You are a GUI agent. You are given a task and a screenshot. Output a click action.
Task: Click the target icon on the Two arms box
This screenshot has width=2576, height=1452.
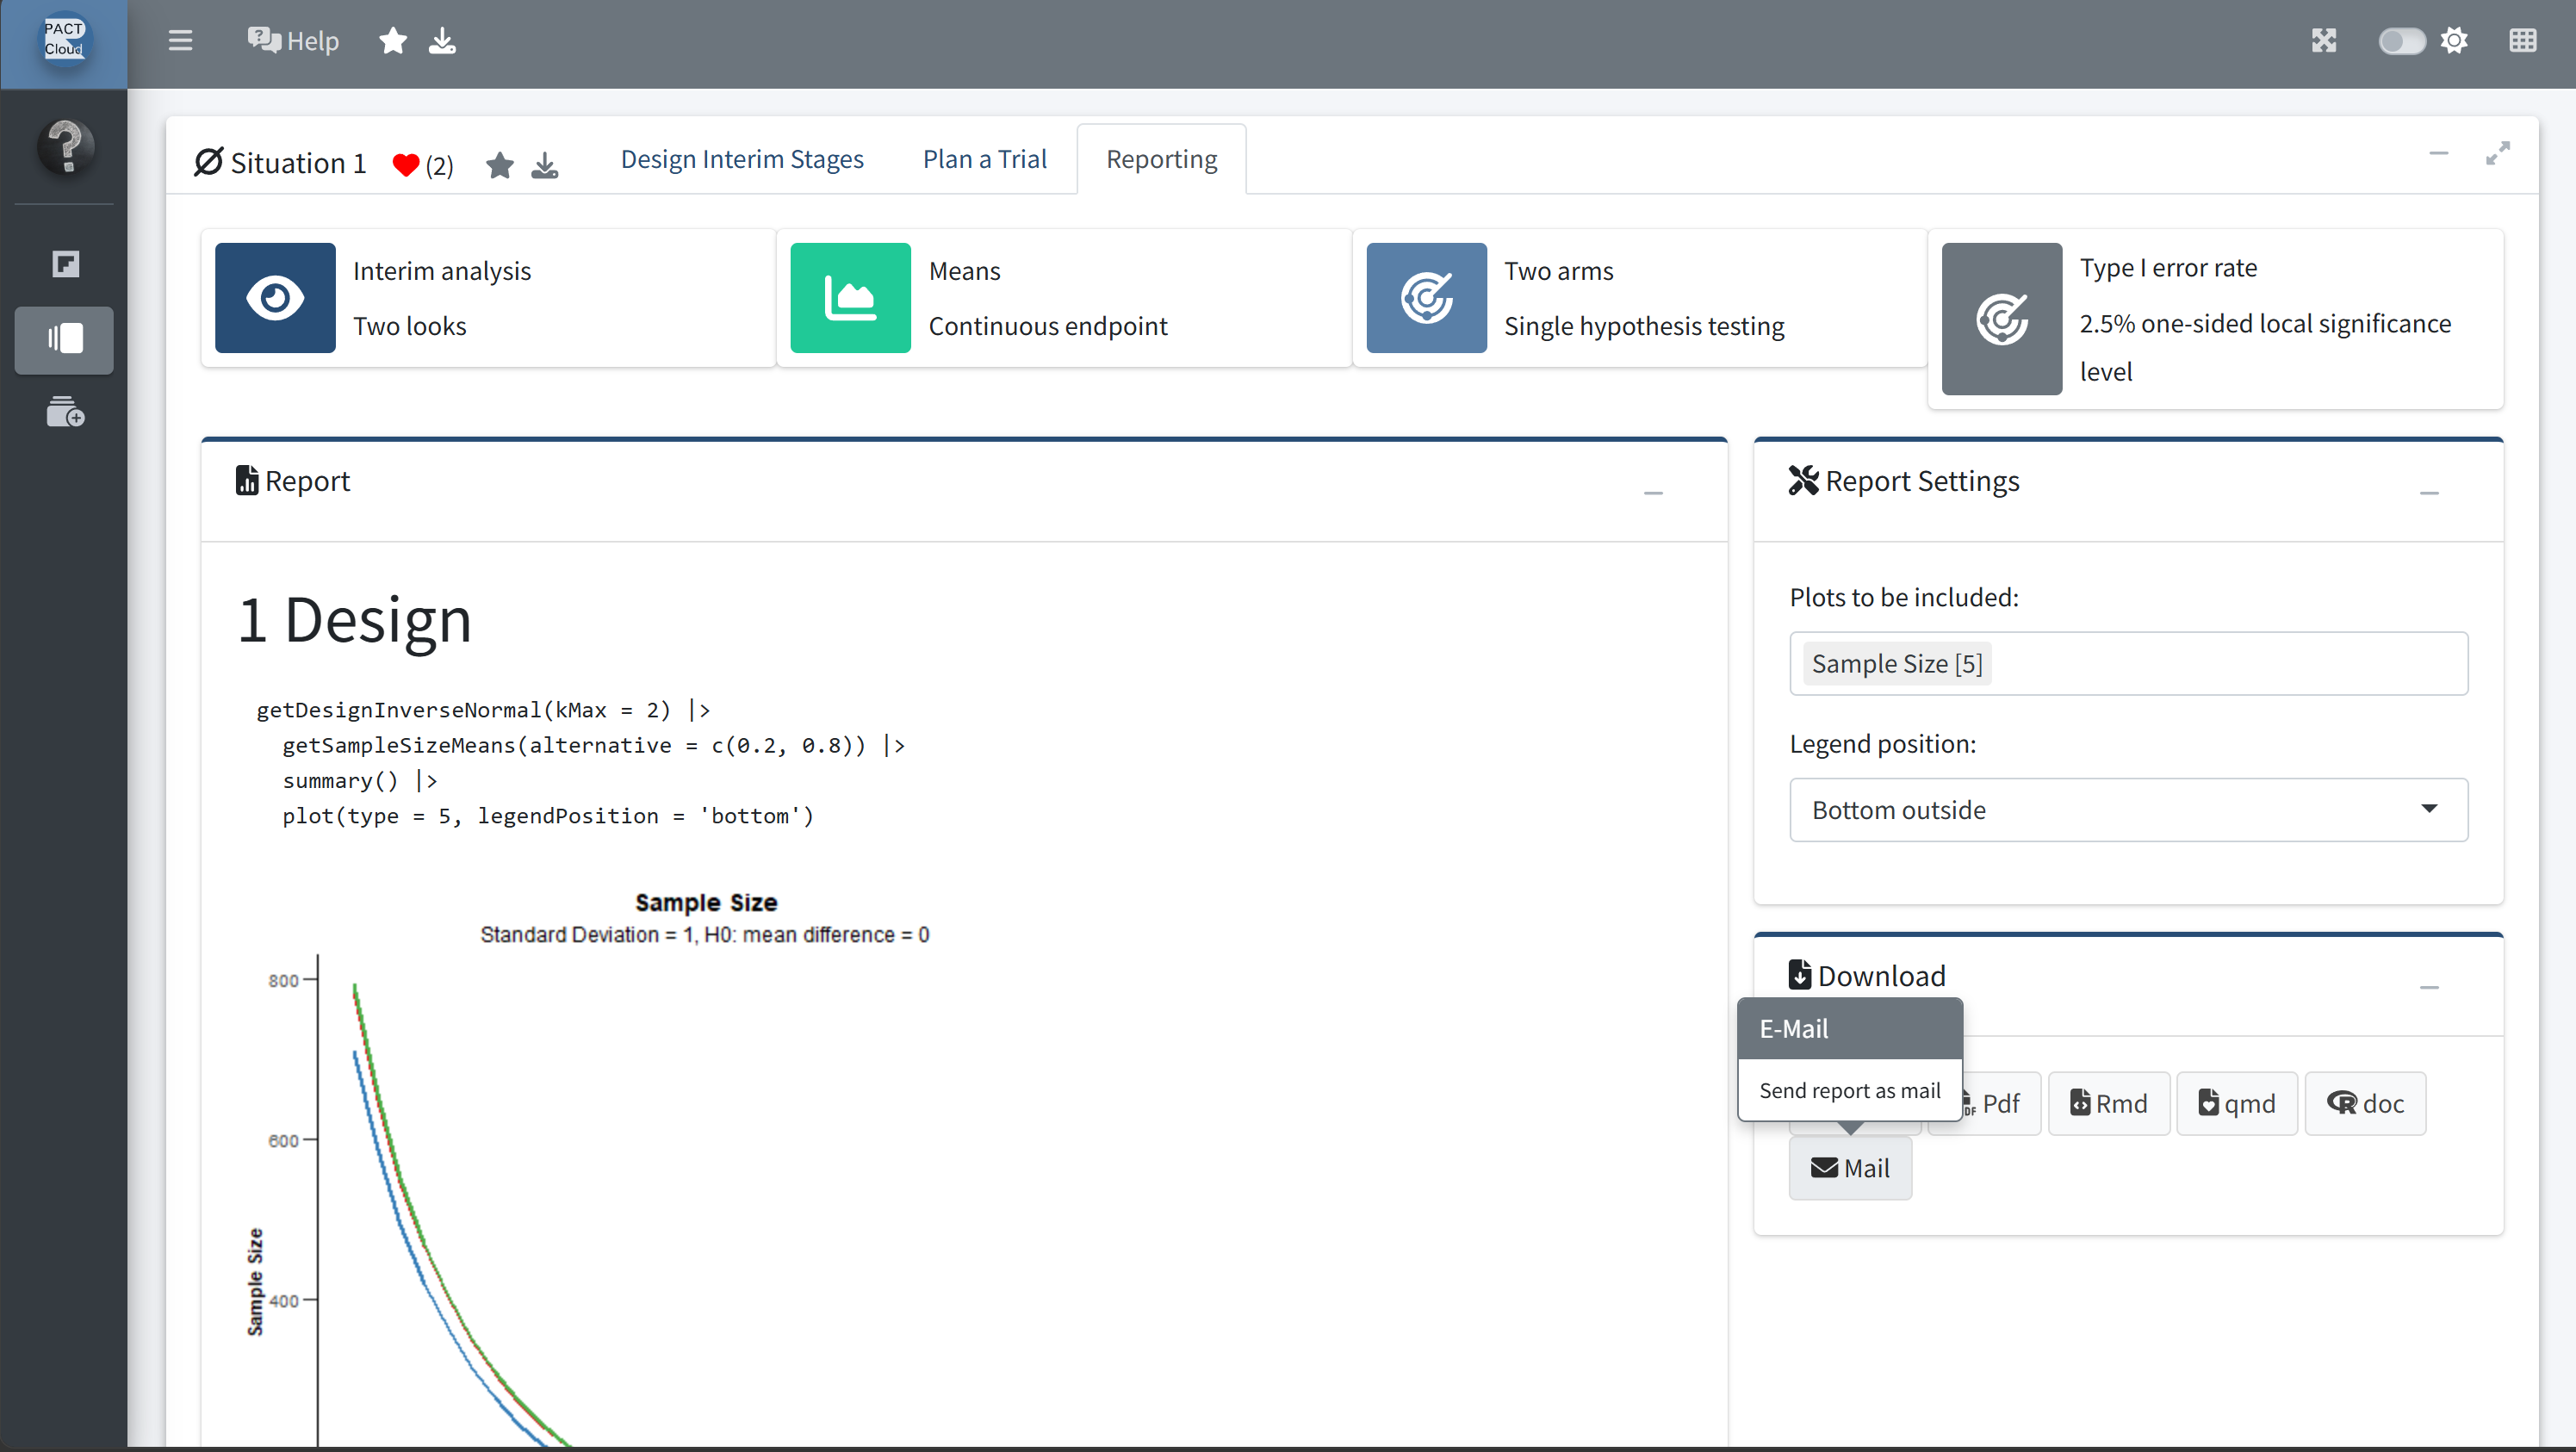1426,298
